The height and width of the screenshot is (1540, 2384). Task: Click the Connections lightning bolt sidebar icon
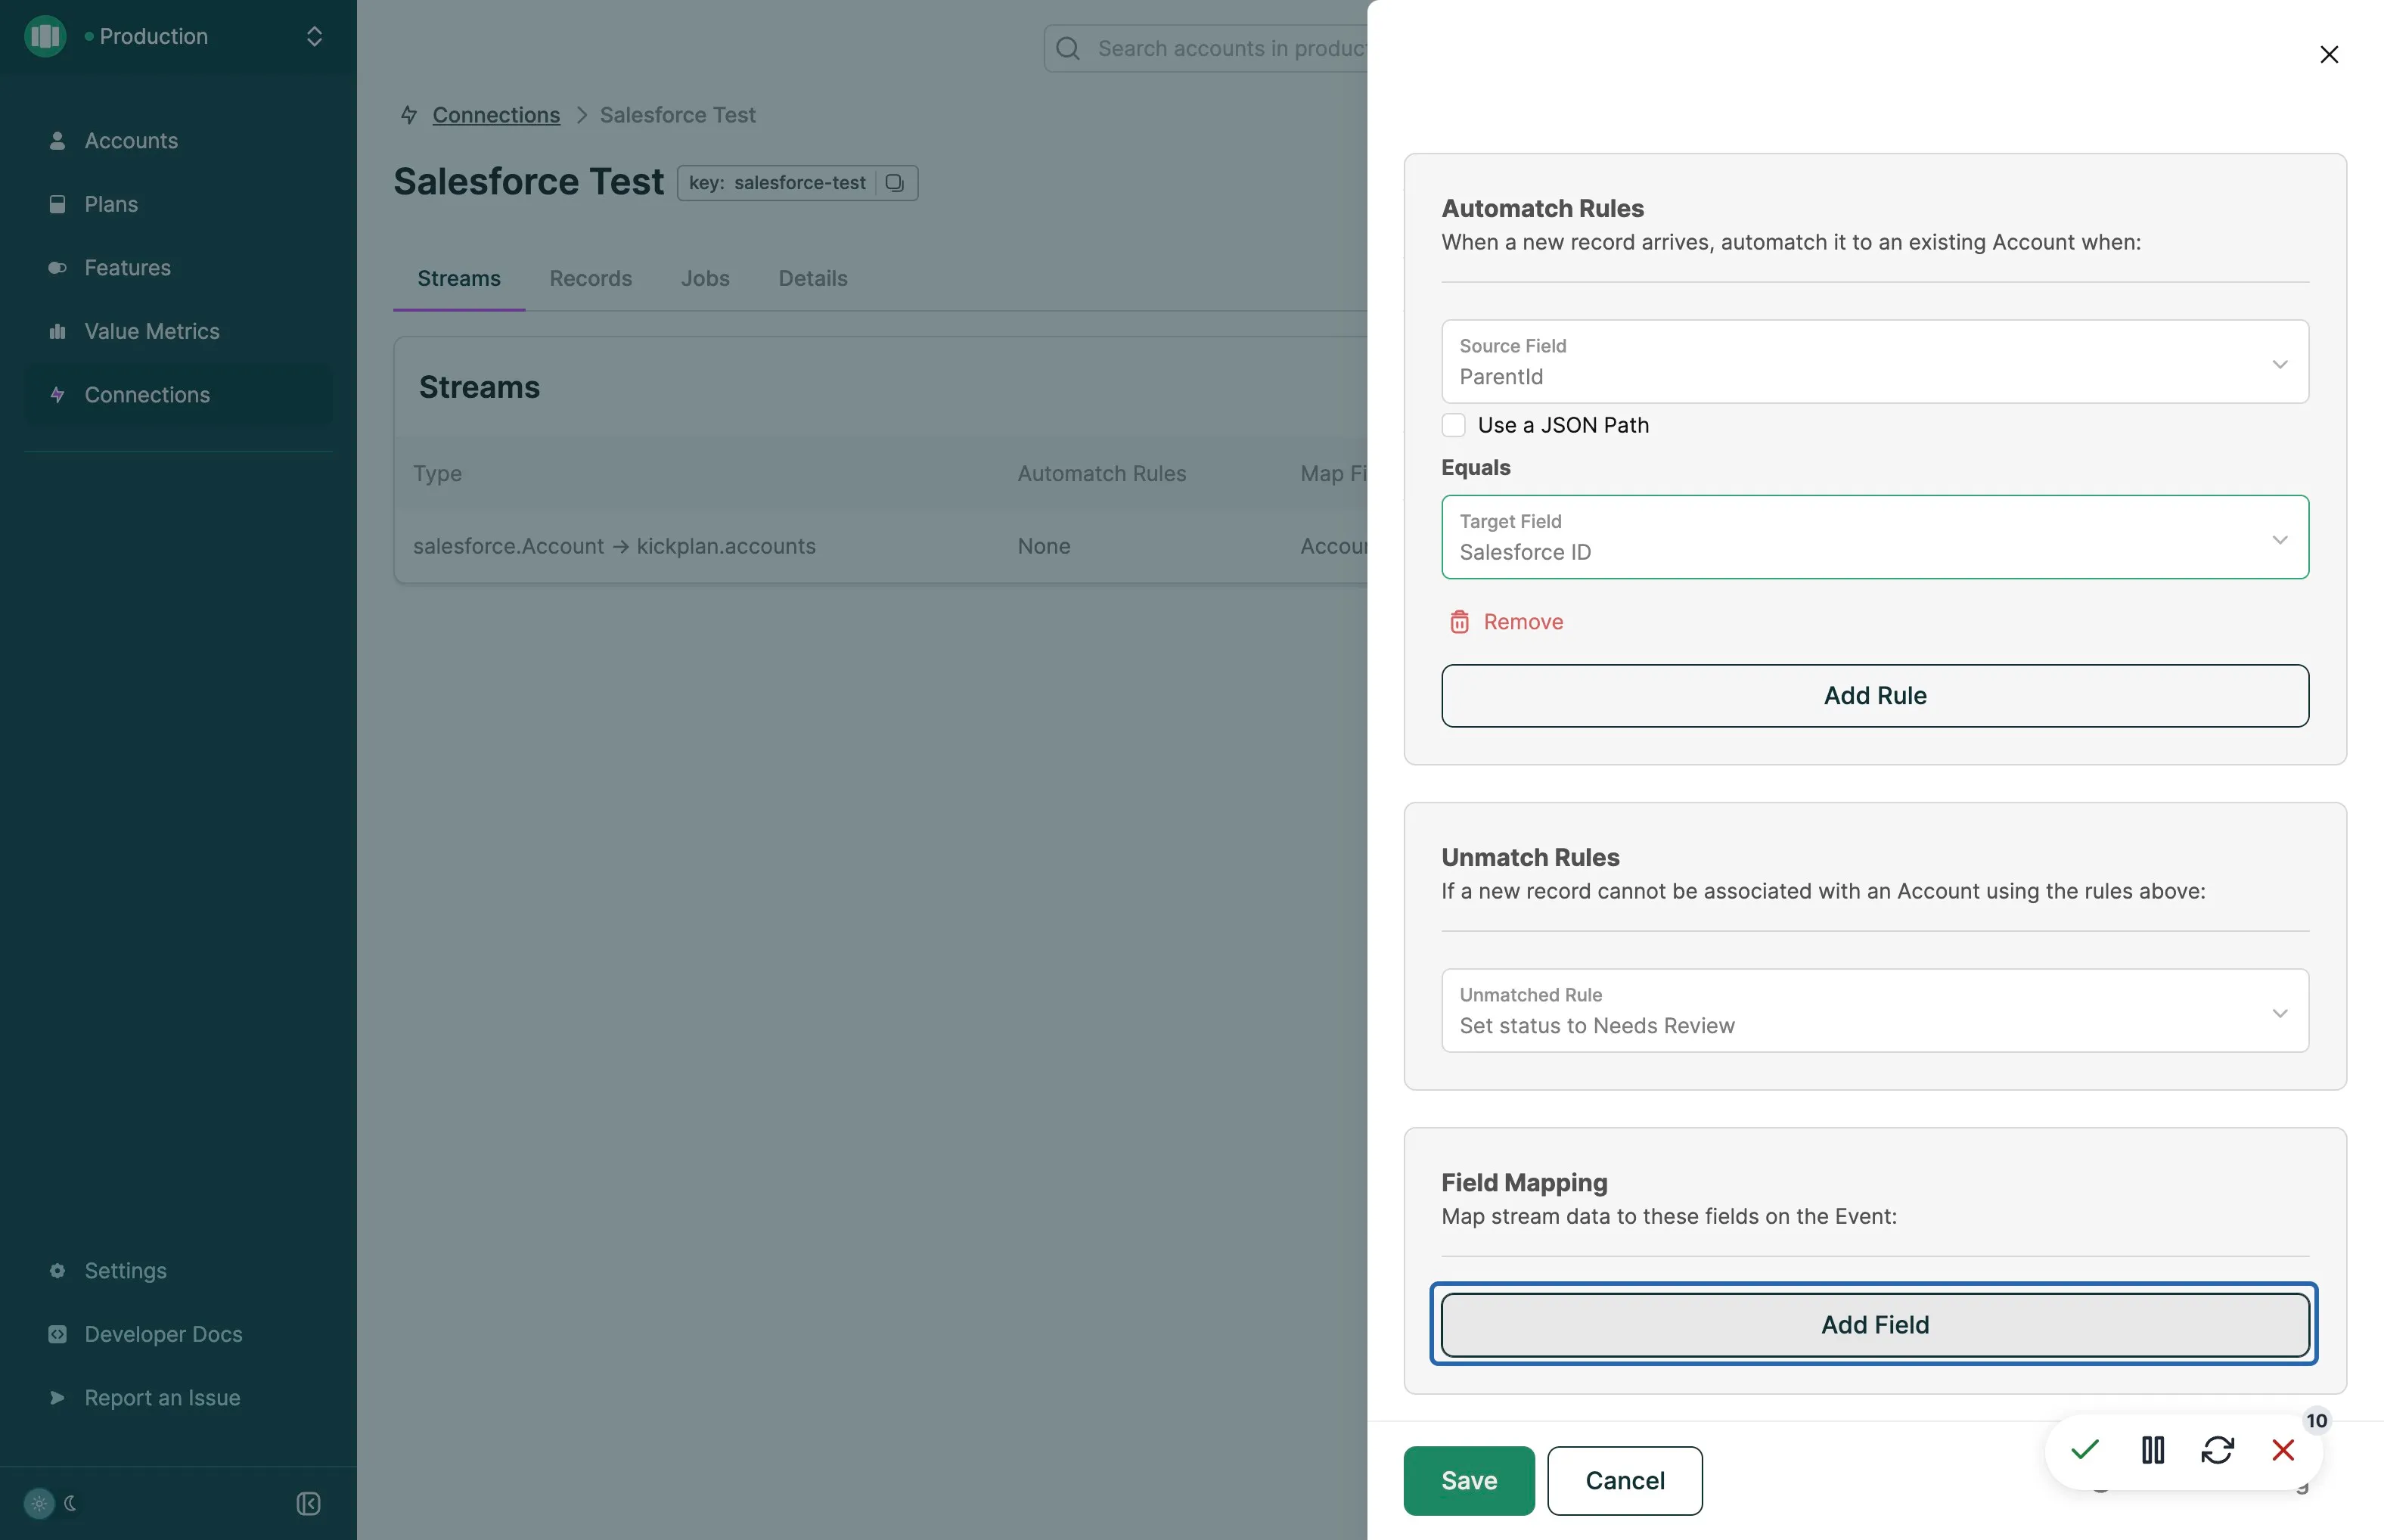click(57, 395)
